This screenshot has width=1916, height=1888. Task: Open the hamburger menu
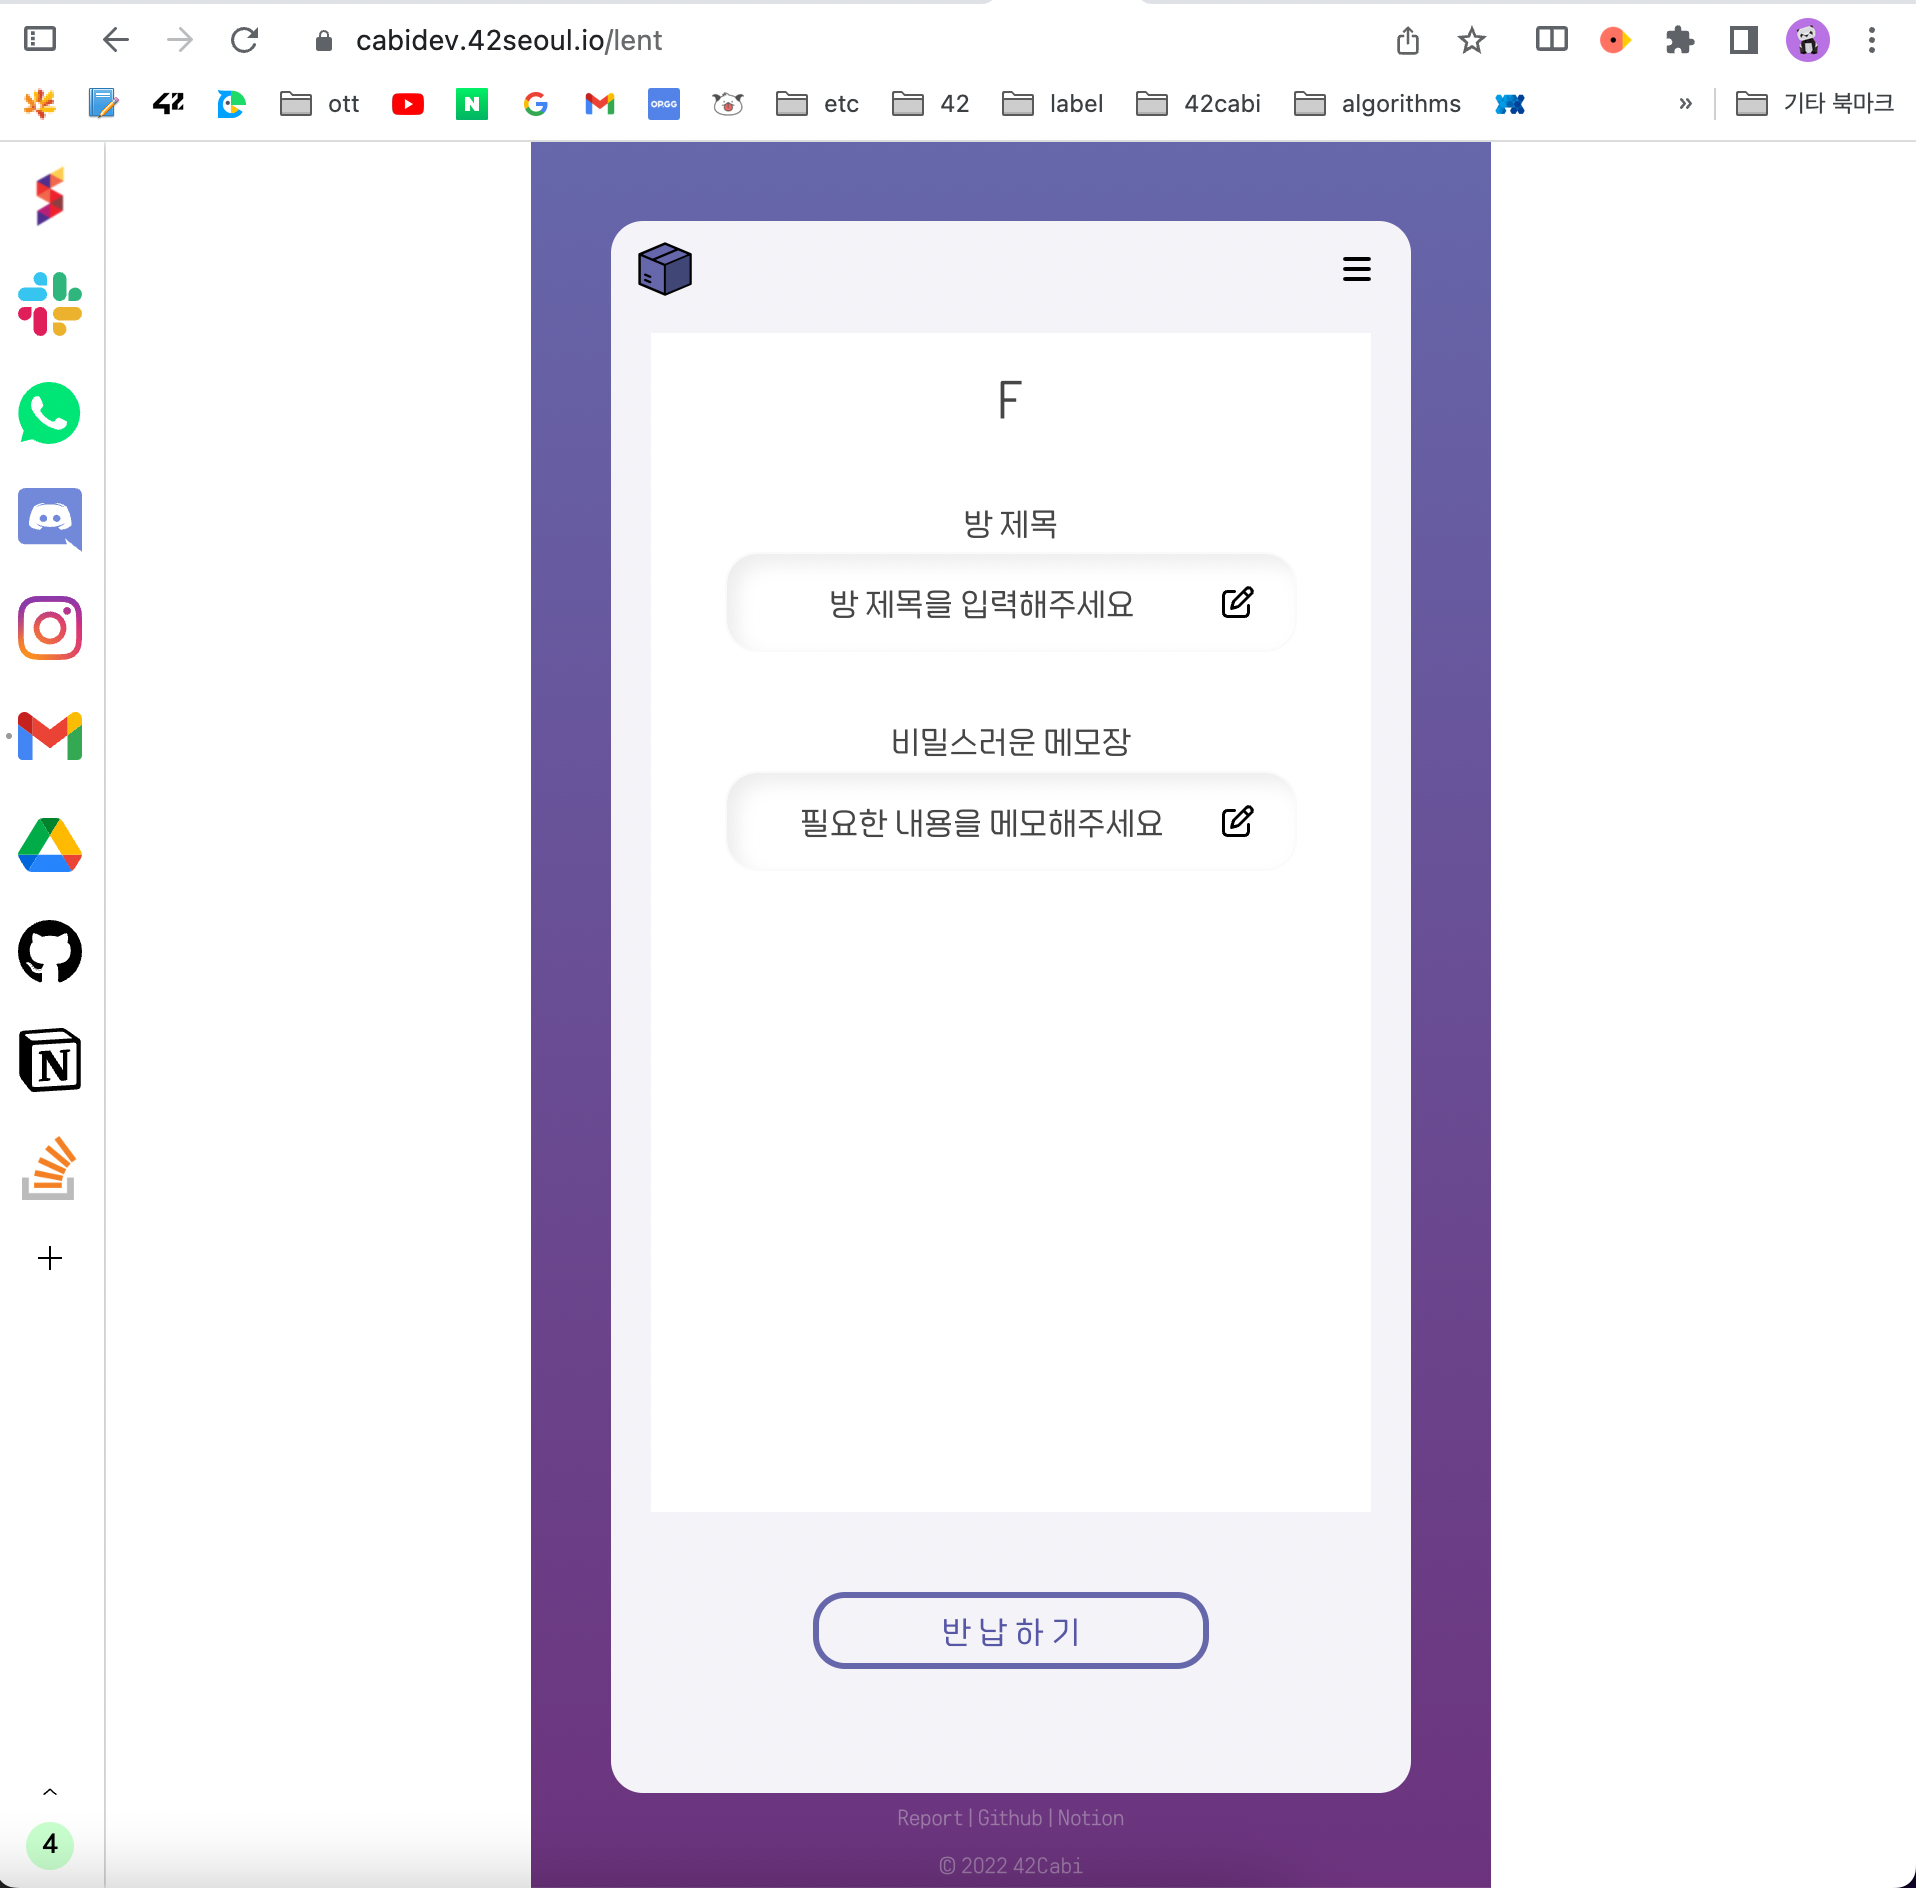[1356, 268]
